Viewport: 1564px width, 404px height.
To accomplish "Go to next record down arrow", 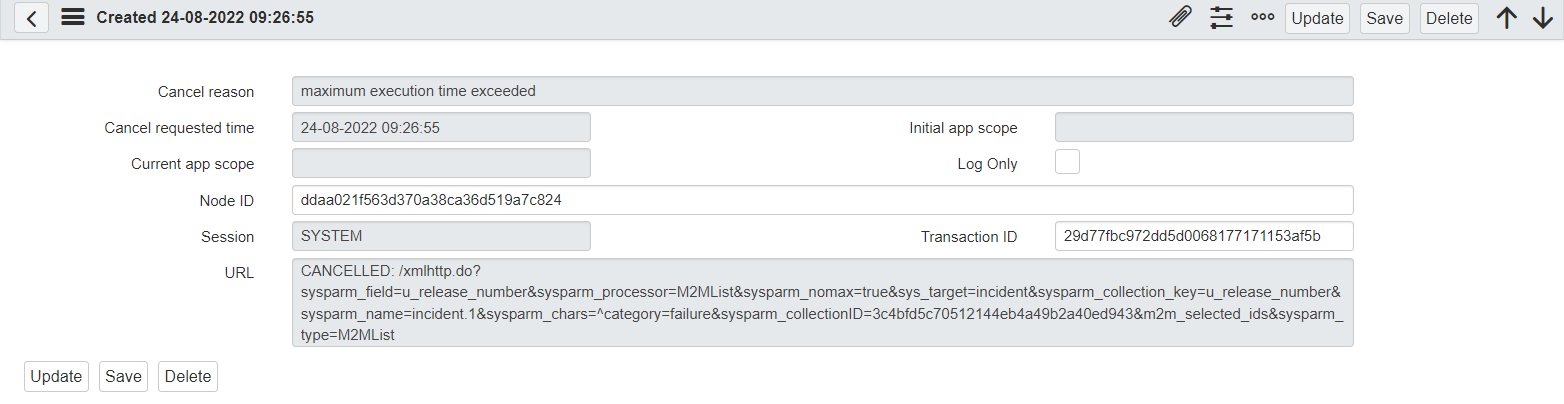I will pyautogui.click(x=1542, y=18).
